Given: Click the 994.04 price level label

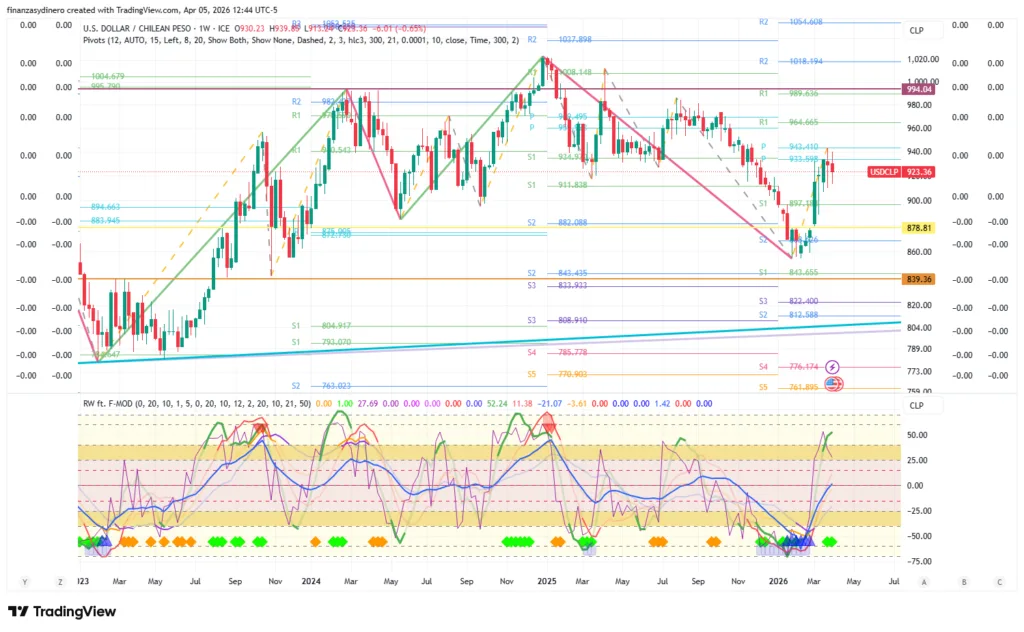Looking at the screenshot, I should (x=918, y=89).
